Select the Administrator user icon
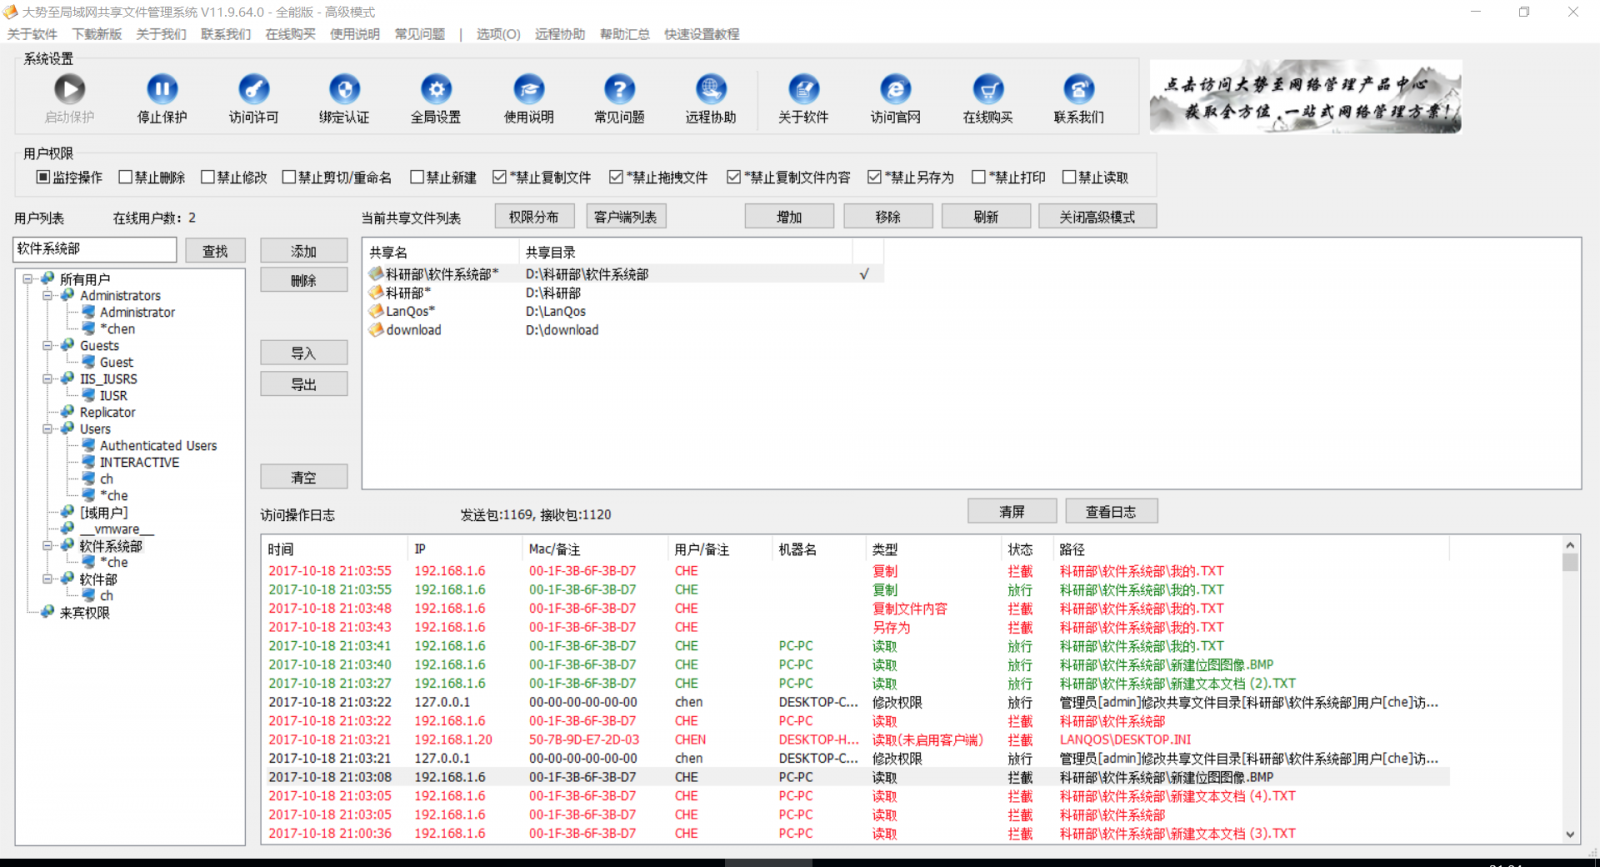The image size is (1600, 867). (x=88, y=312)
